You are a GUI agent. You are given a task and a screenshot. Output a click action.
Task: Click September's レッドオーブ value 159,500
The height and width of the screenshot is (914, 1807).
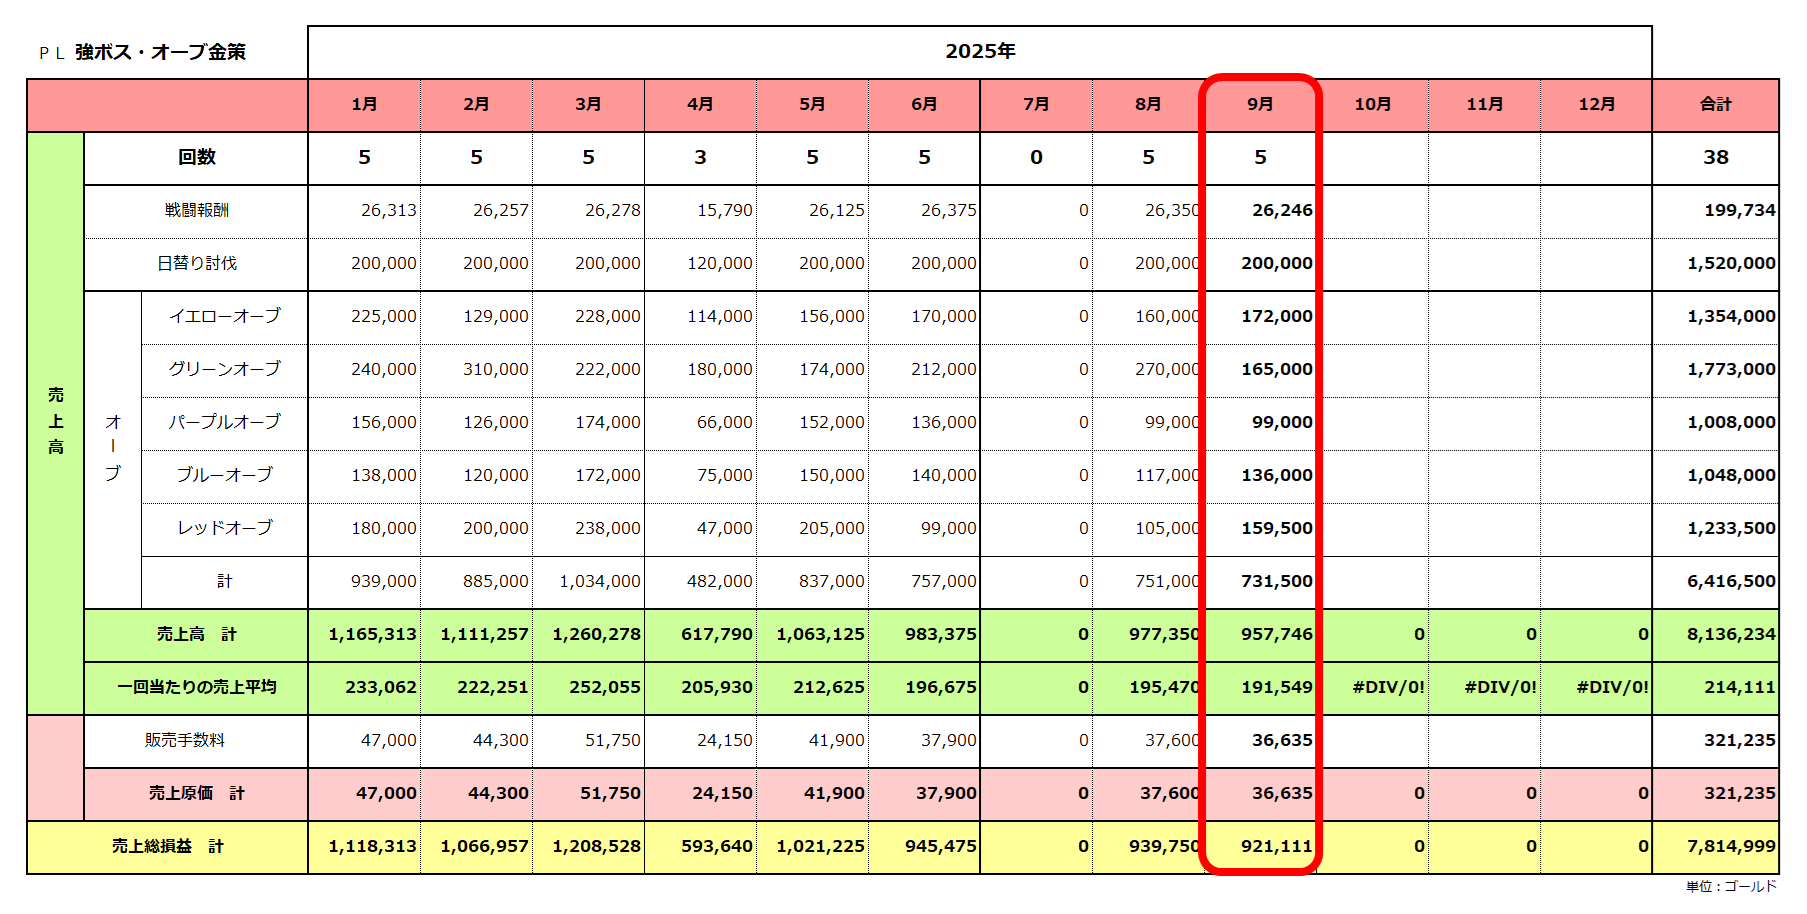click(1276, 528)
